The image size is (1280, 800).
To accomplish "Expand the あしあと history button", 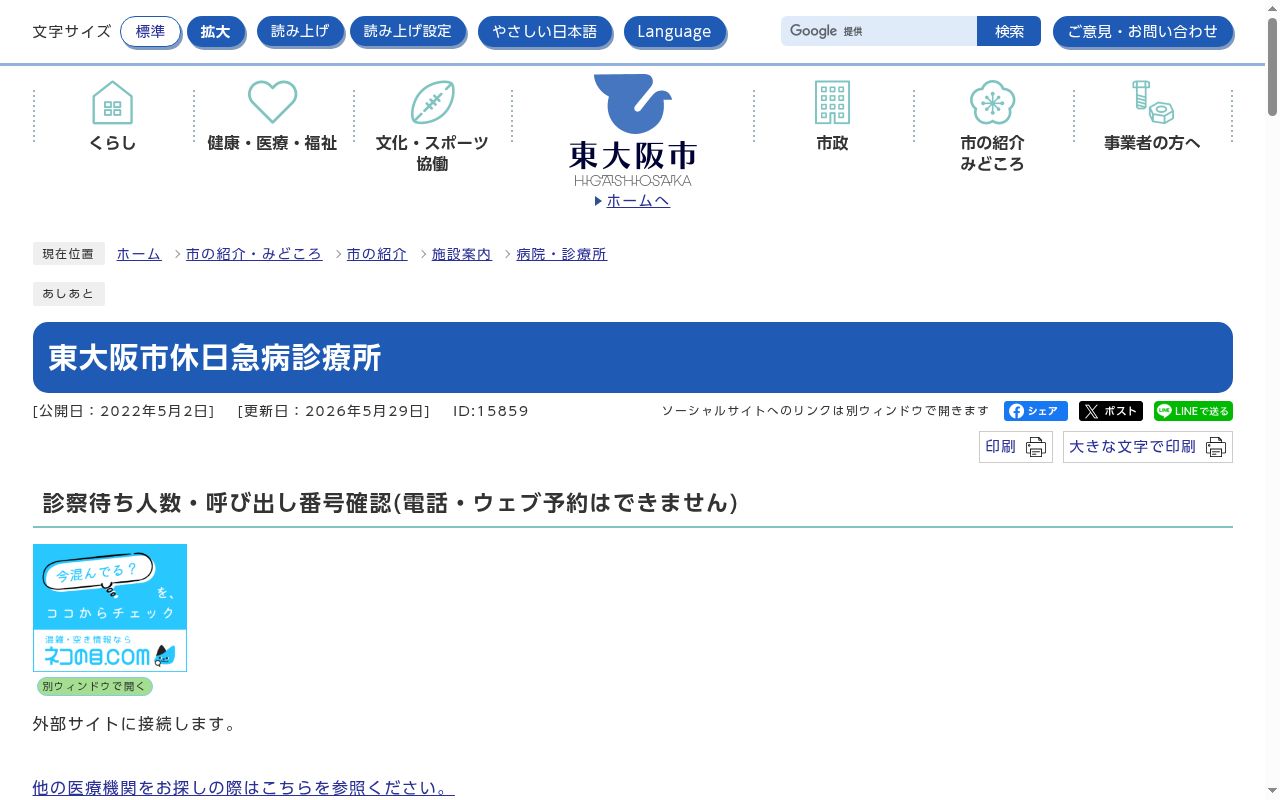I will [69, 294].
